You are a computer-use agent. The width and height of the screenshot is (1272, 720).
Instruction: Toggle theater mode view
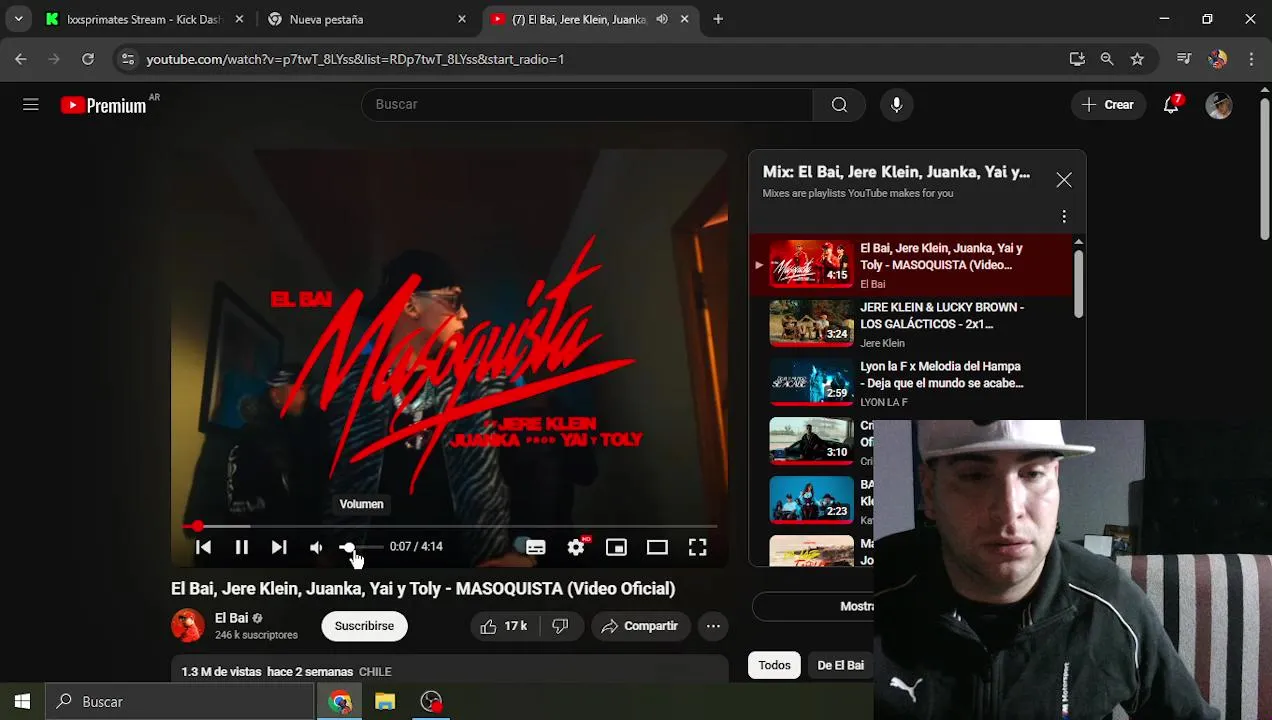click(657, 547)
